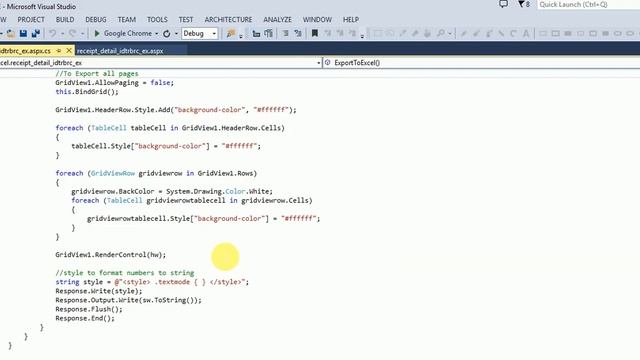Open toolbar overflow options after Find icon
640x360 pixels.
pyautogui.click(x=241, y=36)
